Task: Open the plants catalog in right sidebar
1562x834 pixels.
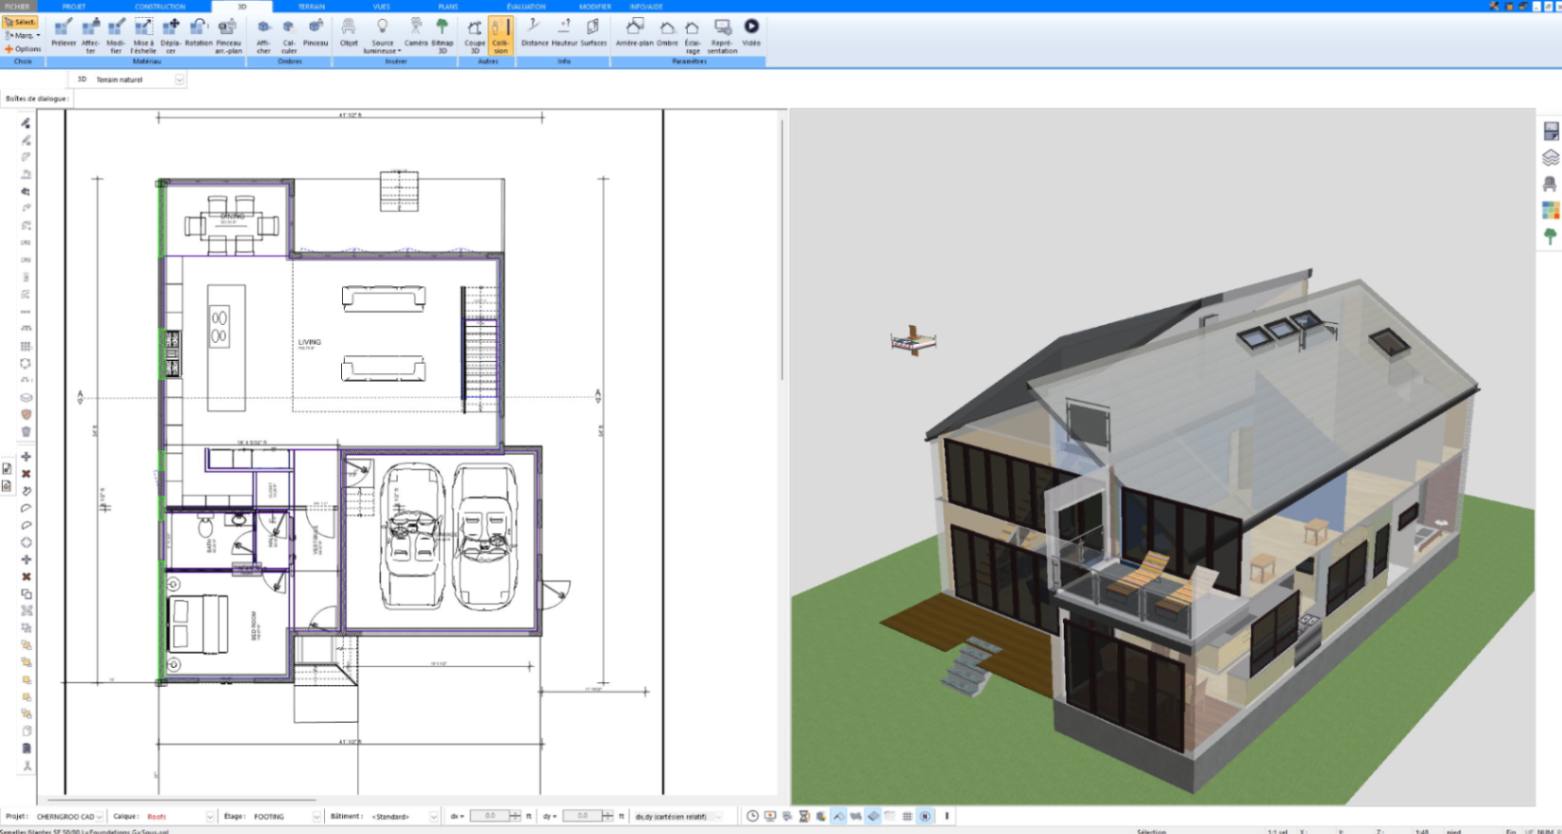Action: click(x=1550, y=236)
